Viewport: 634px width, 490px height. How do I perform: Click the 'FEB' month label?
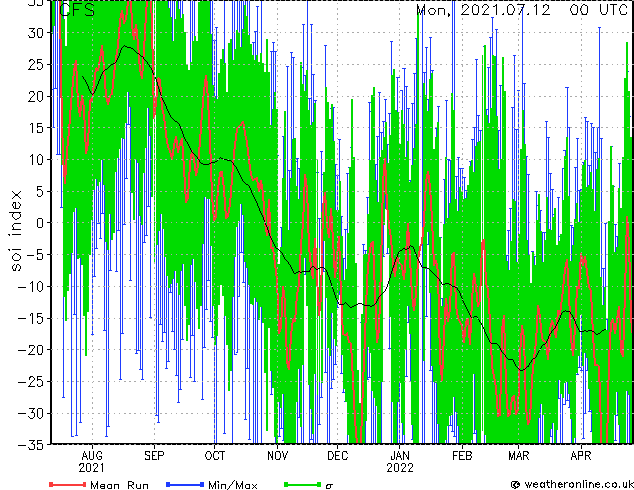[462, 456]
